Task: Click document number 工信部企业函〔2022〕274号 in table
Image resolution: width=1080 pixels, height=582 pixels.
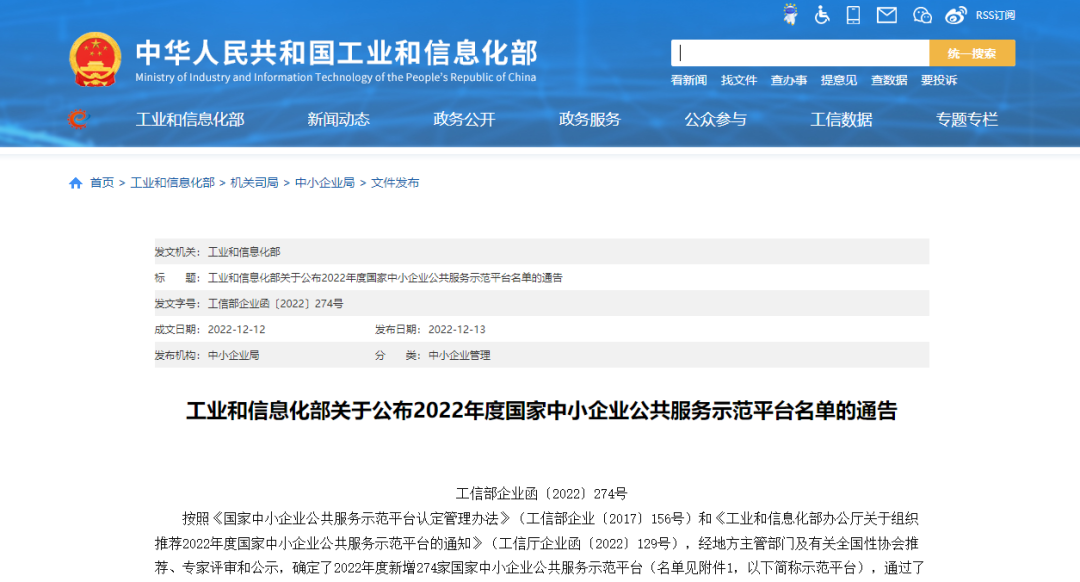Action: (276, 304)
